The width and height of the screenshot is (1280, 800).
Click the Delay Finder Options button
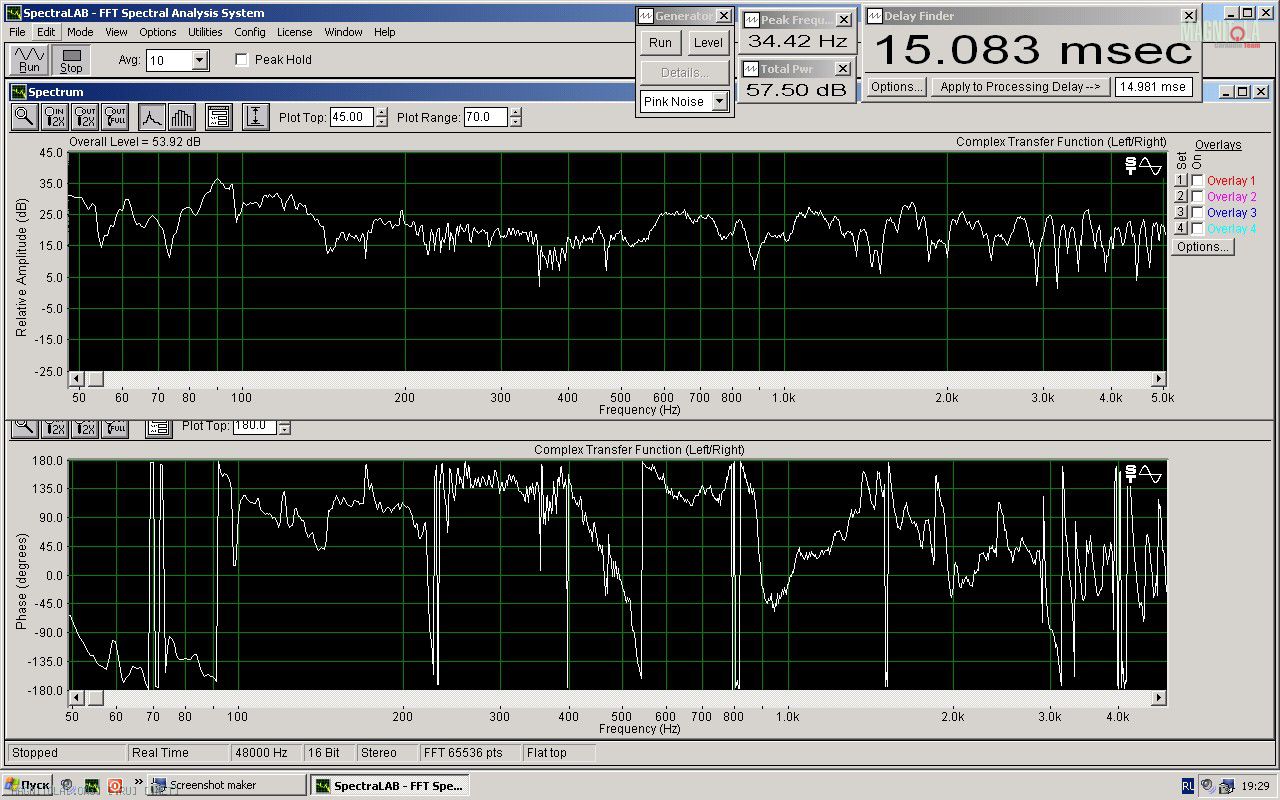(896, 87)
